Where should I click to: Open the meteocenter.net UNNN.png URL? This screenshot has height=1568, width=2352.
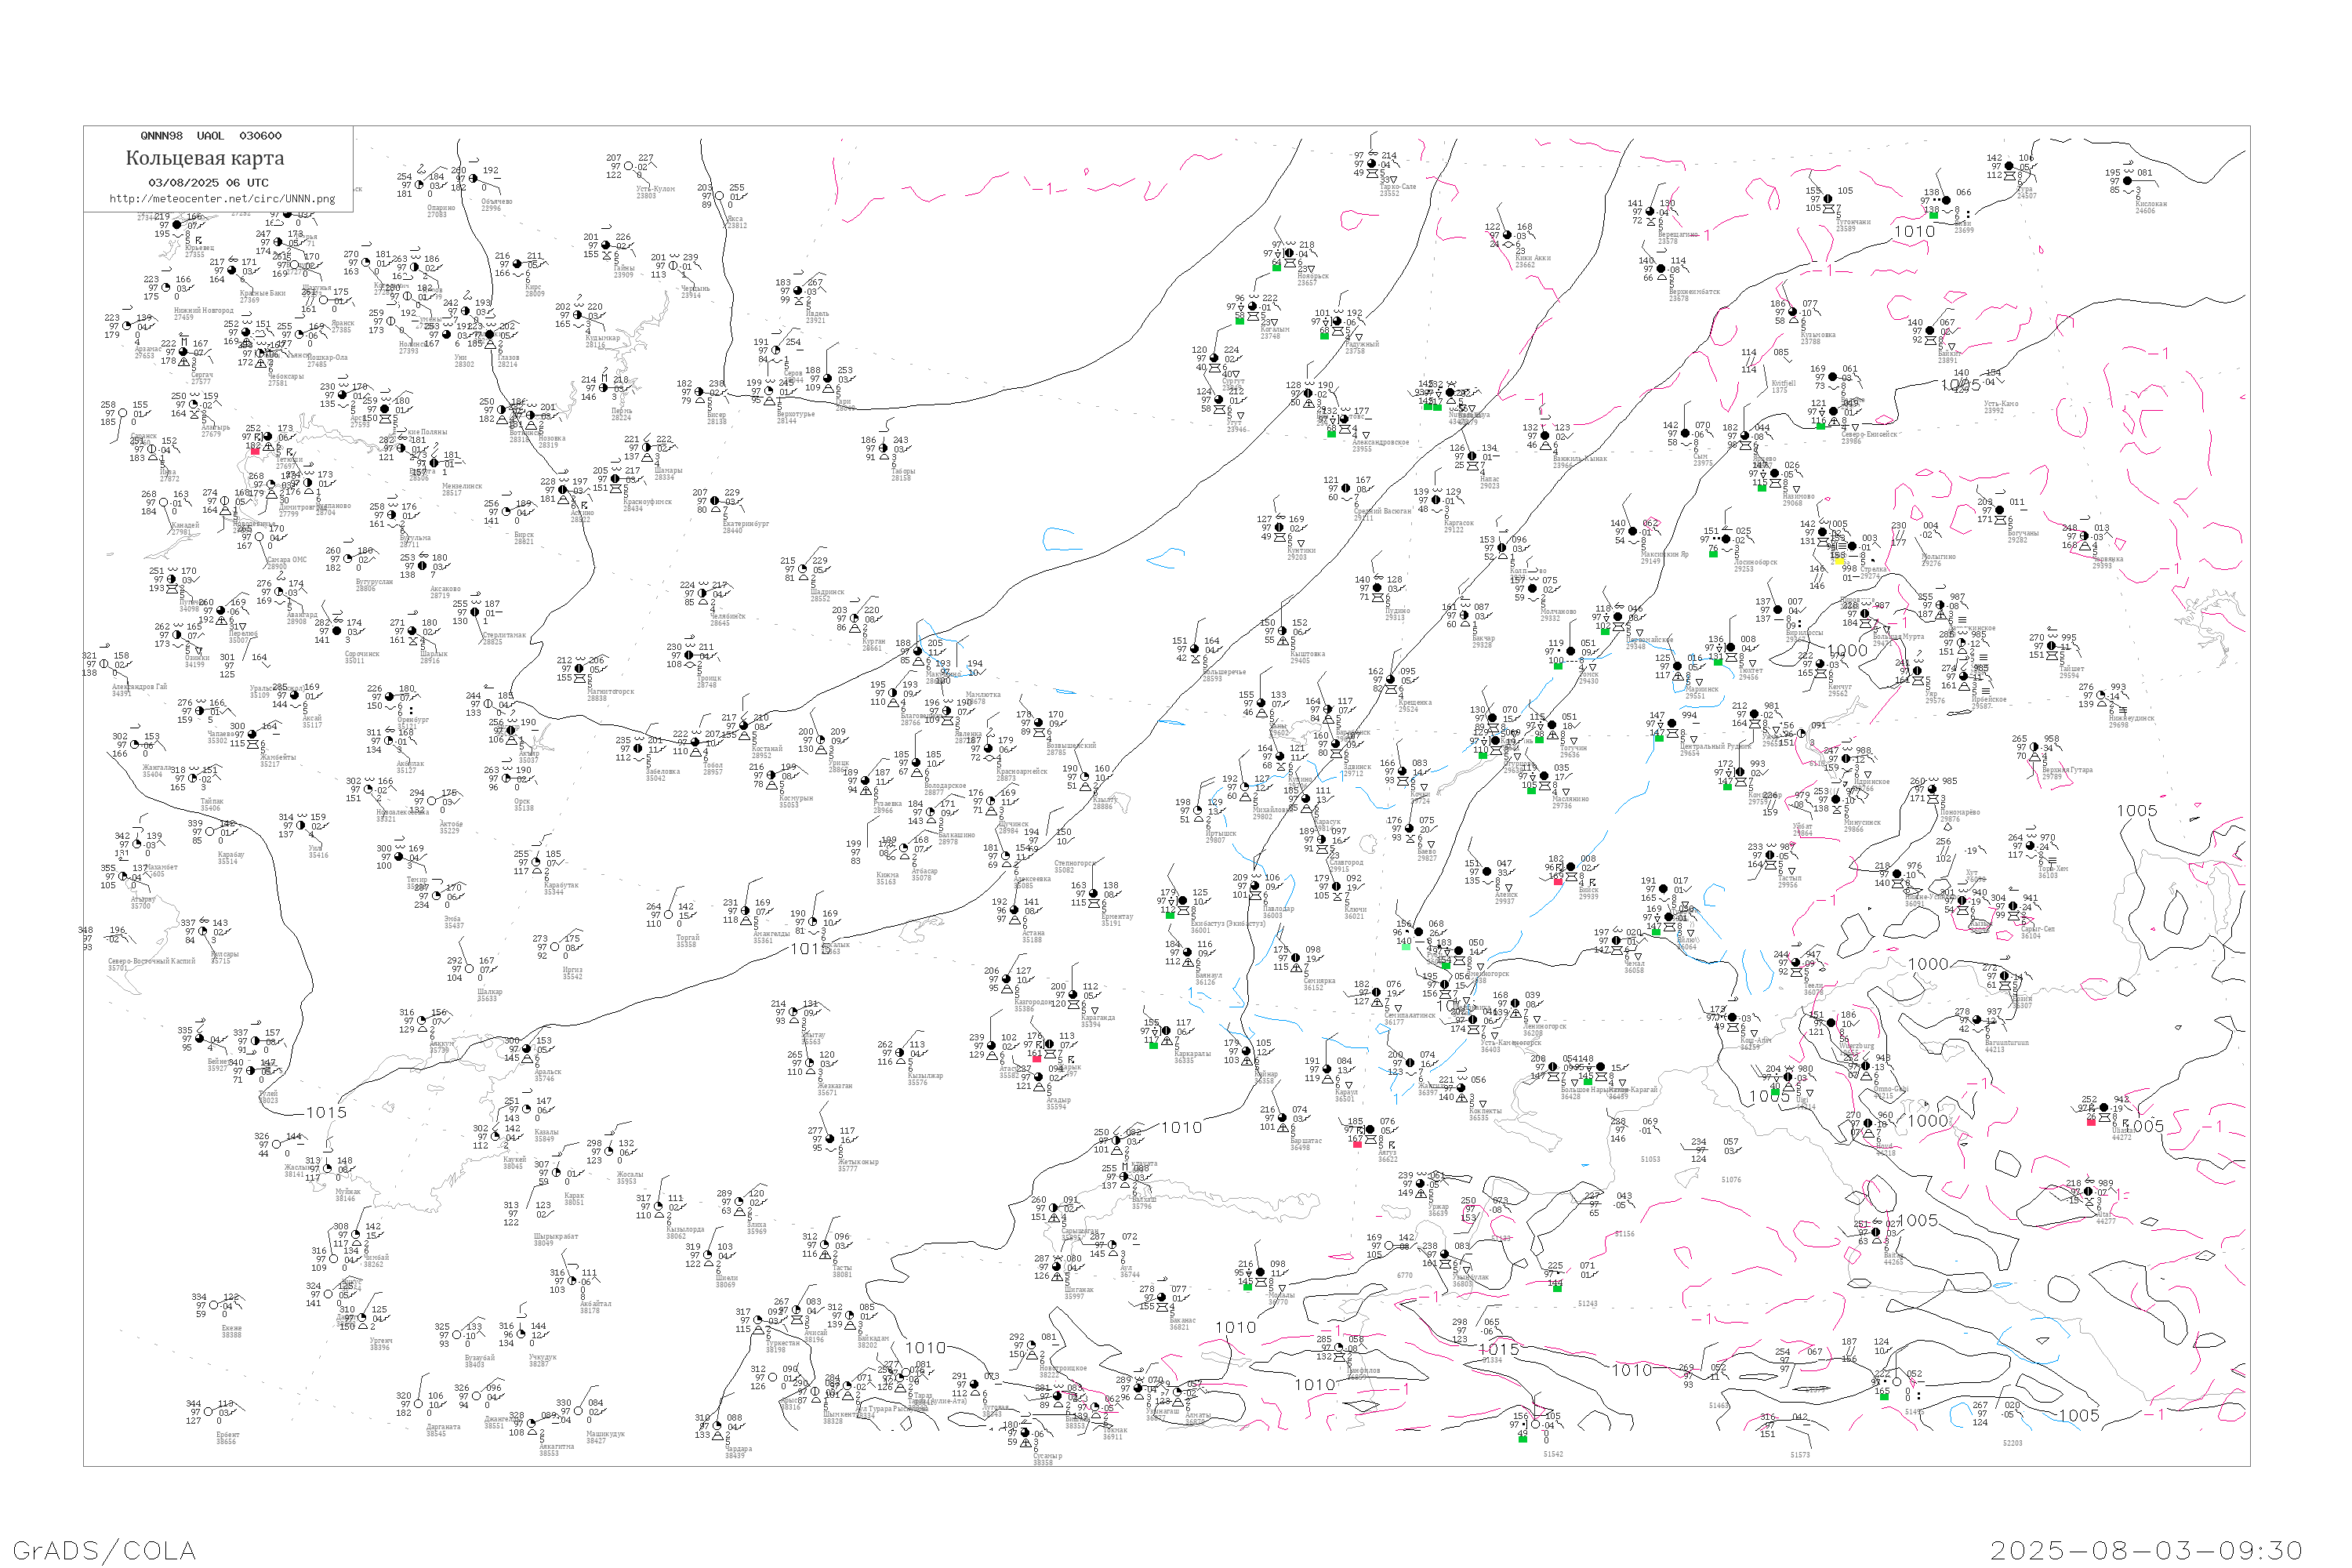pos(221,198)
